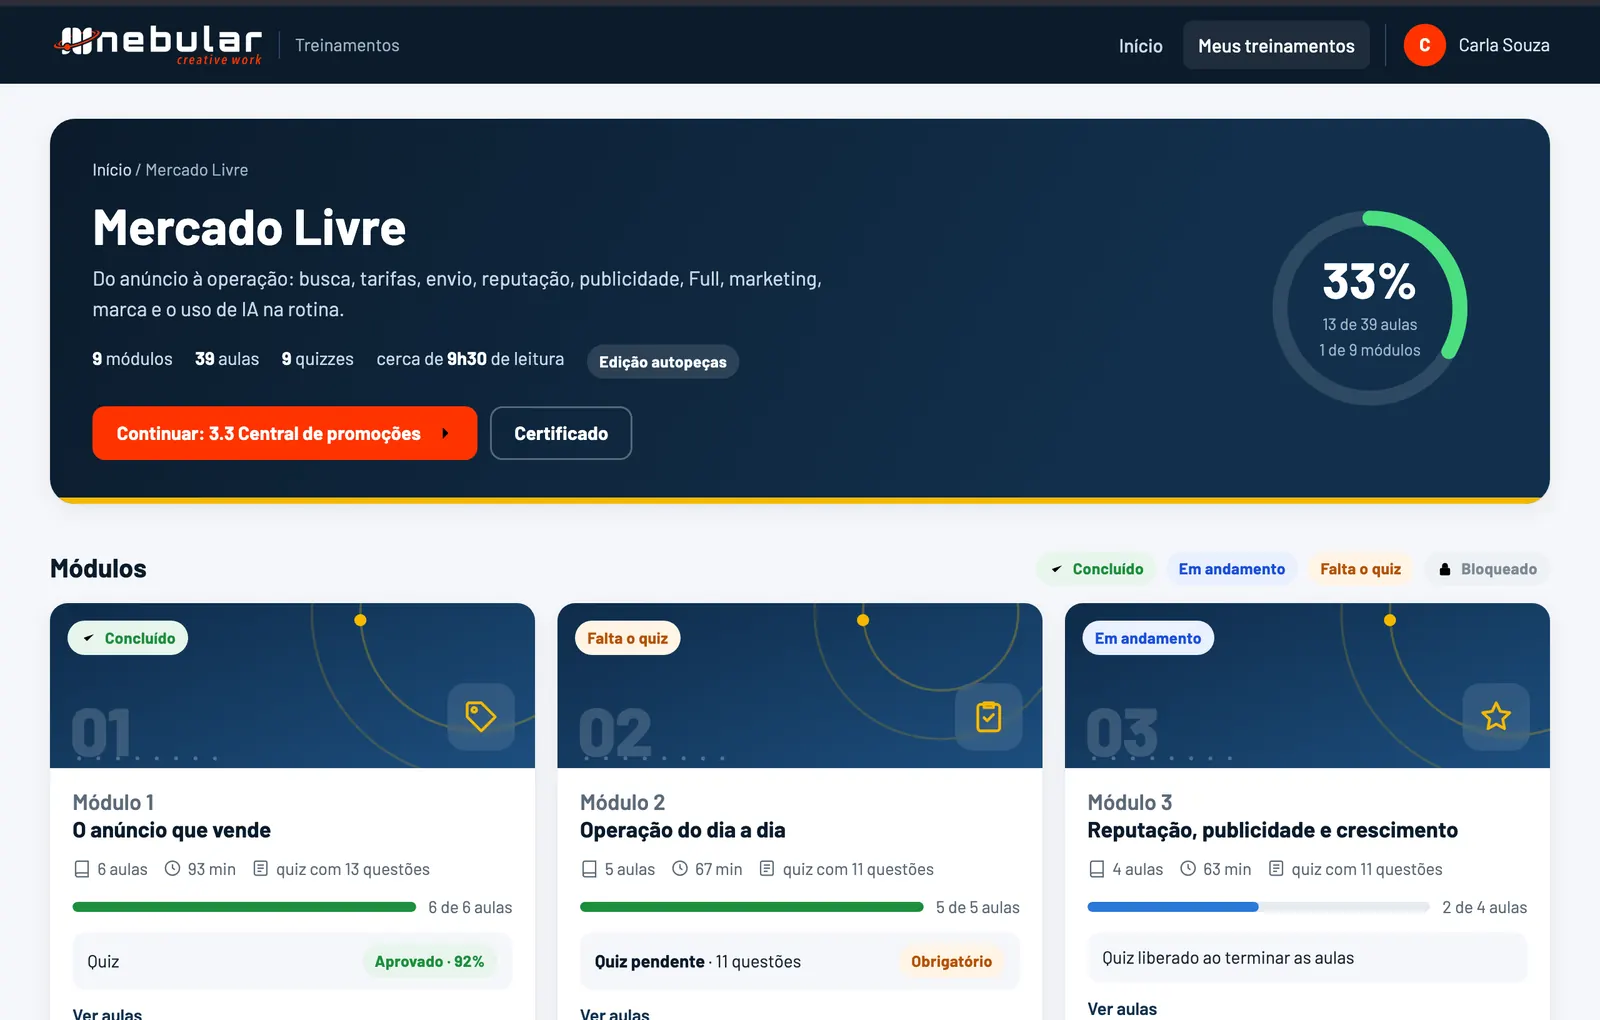Click the clock icon beside 93 min
Image resolution: width=1600 pixels, height=1020 pixels.
pos(172,868)
